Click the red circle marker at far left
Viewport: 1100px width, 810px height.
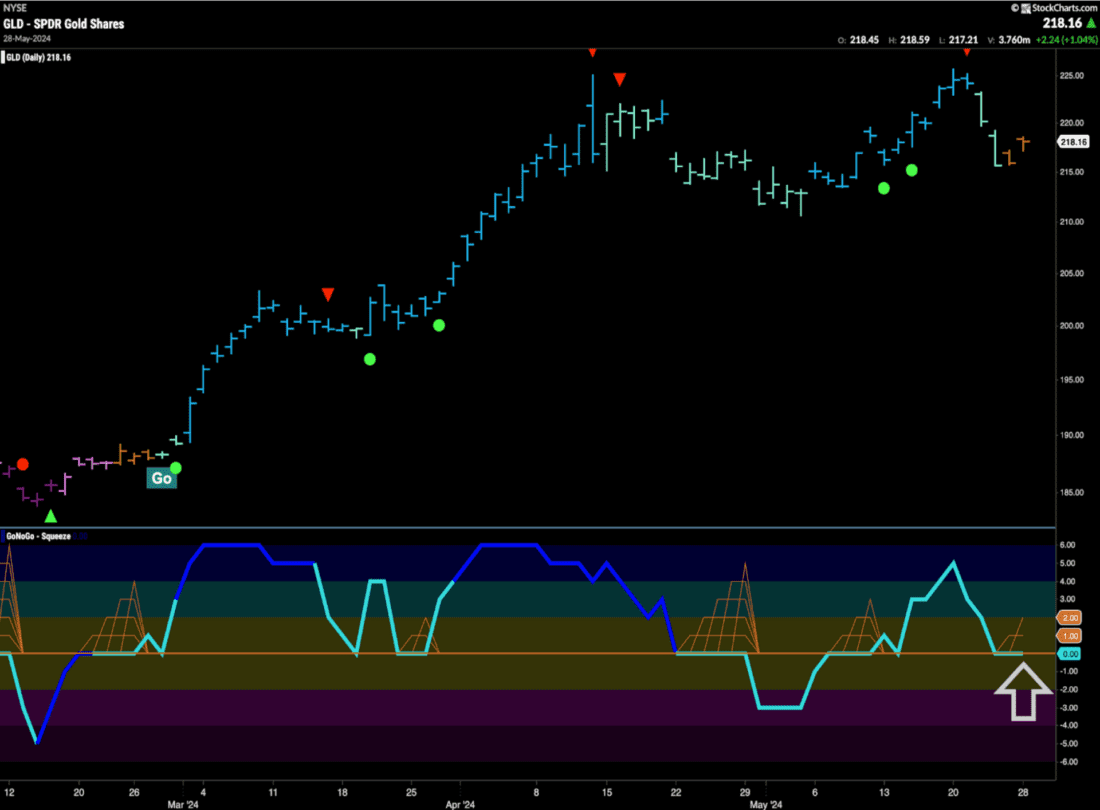click(23, 464)
